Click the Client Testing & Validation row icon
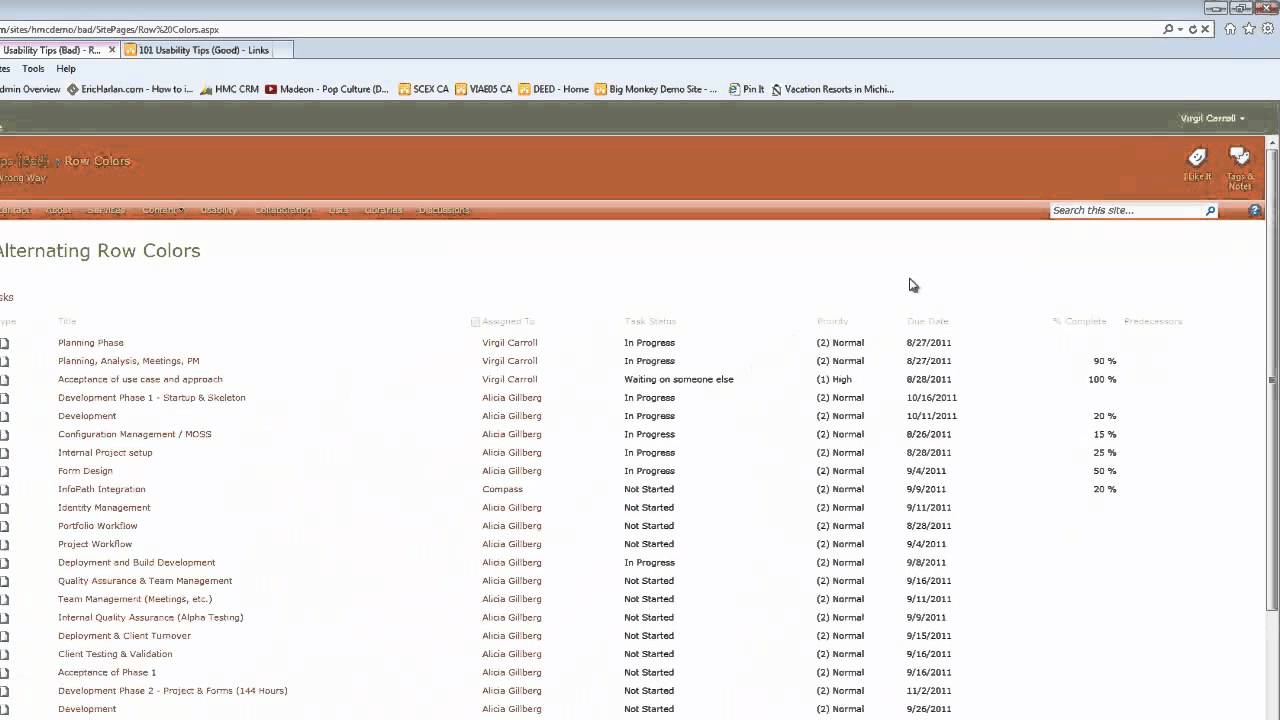 (4, 654)
